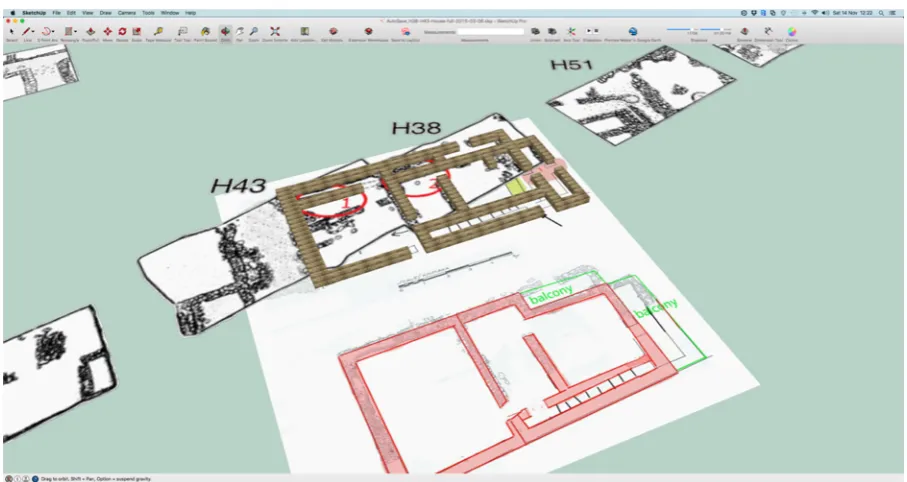Image resolution: width=907 pixels, height=482 pixels.
Task: Open the Apple menu
Action: pyautogui.click(x=12, y=13)
